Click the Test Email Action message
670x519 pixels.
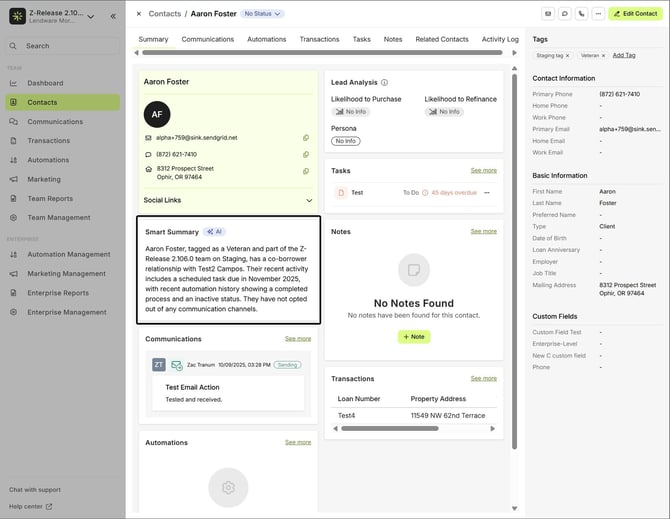(228, 393)
